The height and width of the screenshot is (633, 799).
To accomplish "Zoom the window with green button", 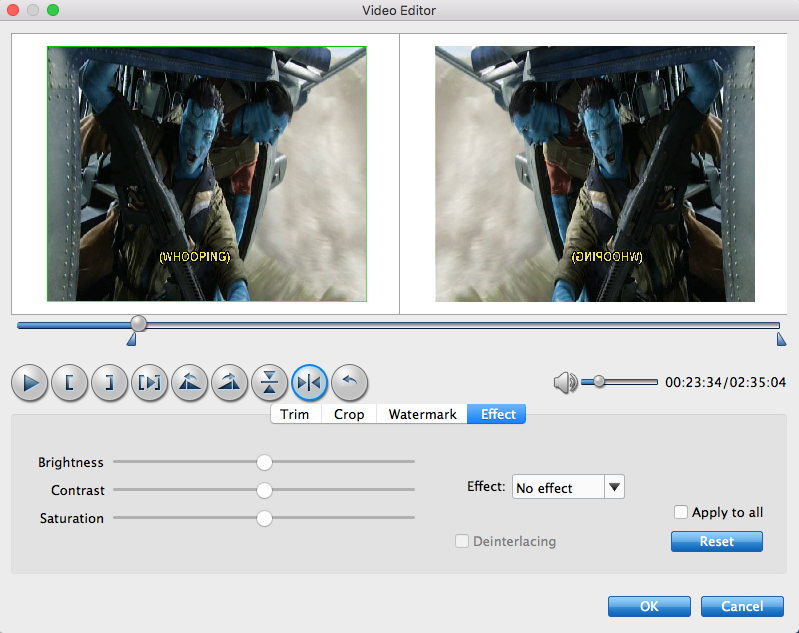I will click(x=52, y=10).
